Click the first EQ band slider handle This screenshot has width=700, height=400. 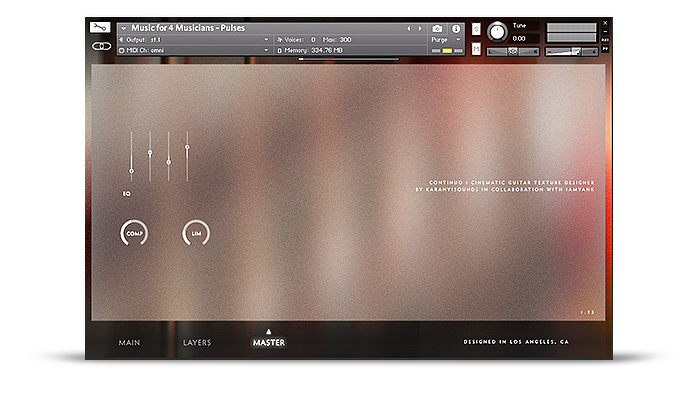(131, 171)
